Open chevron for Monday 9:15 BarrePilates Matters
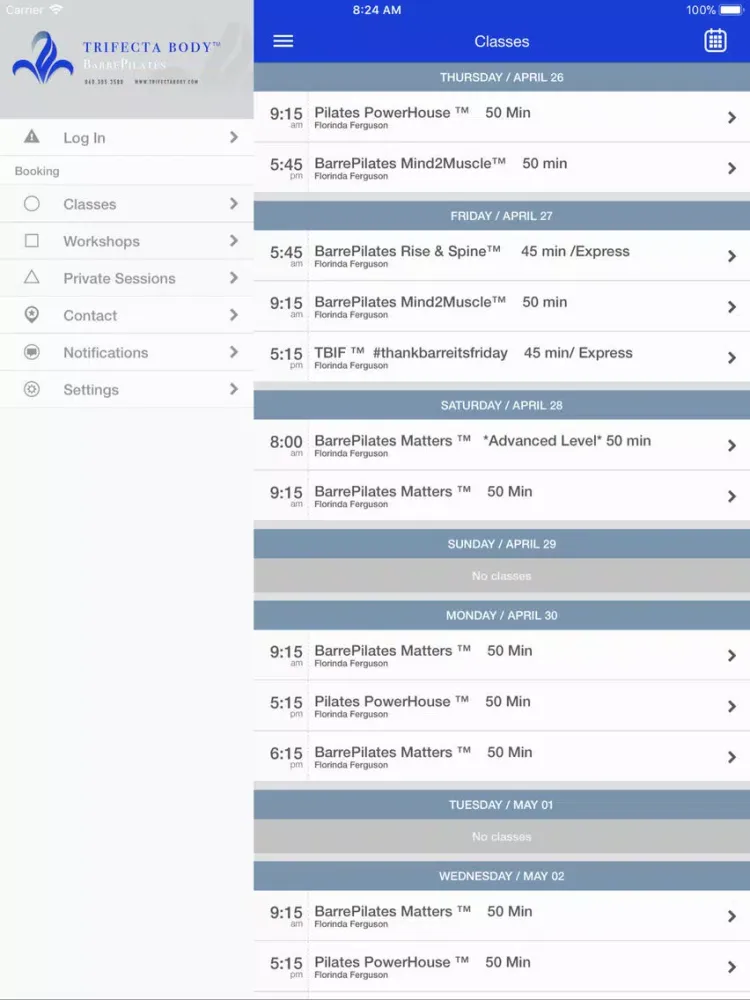Viewport: 750px width, 1000px height. pos(732,656)
